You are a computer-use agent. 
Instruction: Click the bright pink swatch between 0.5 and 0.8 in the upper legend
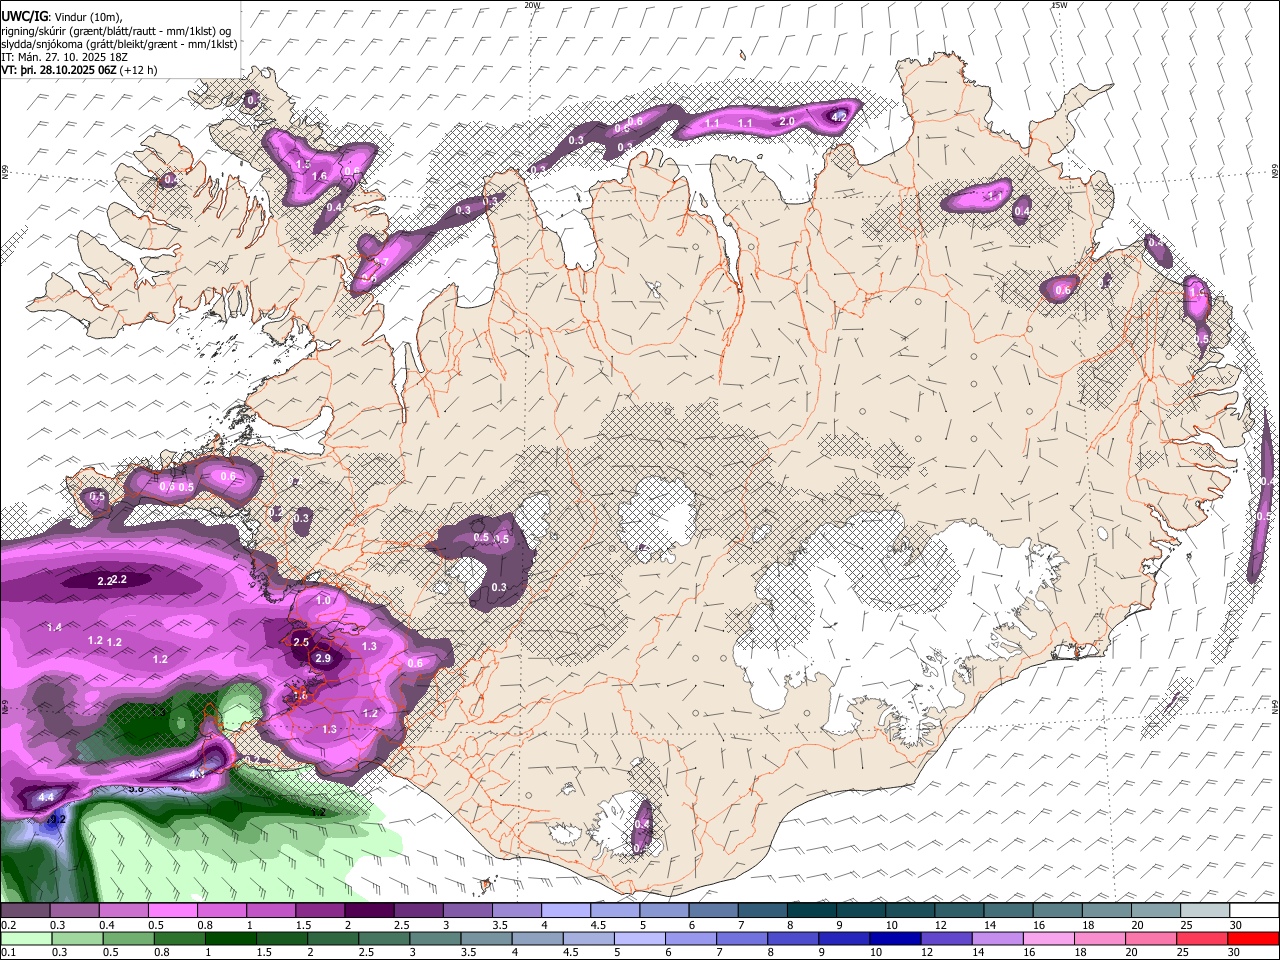(x=172, y=911)
